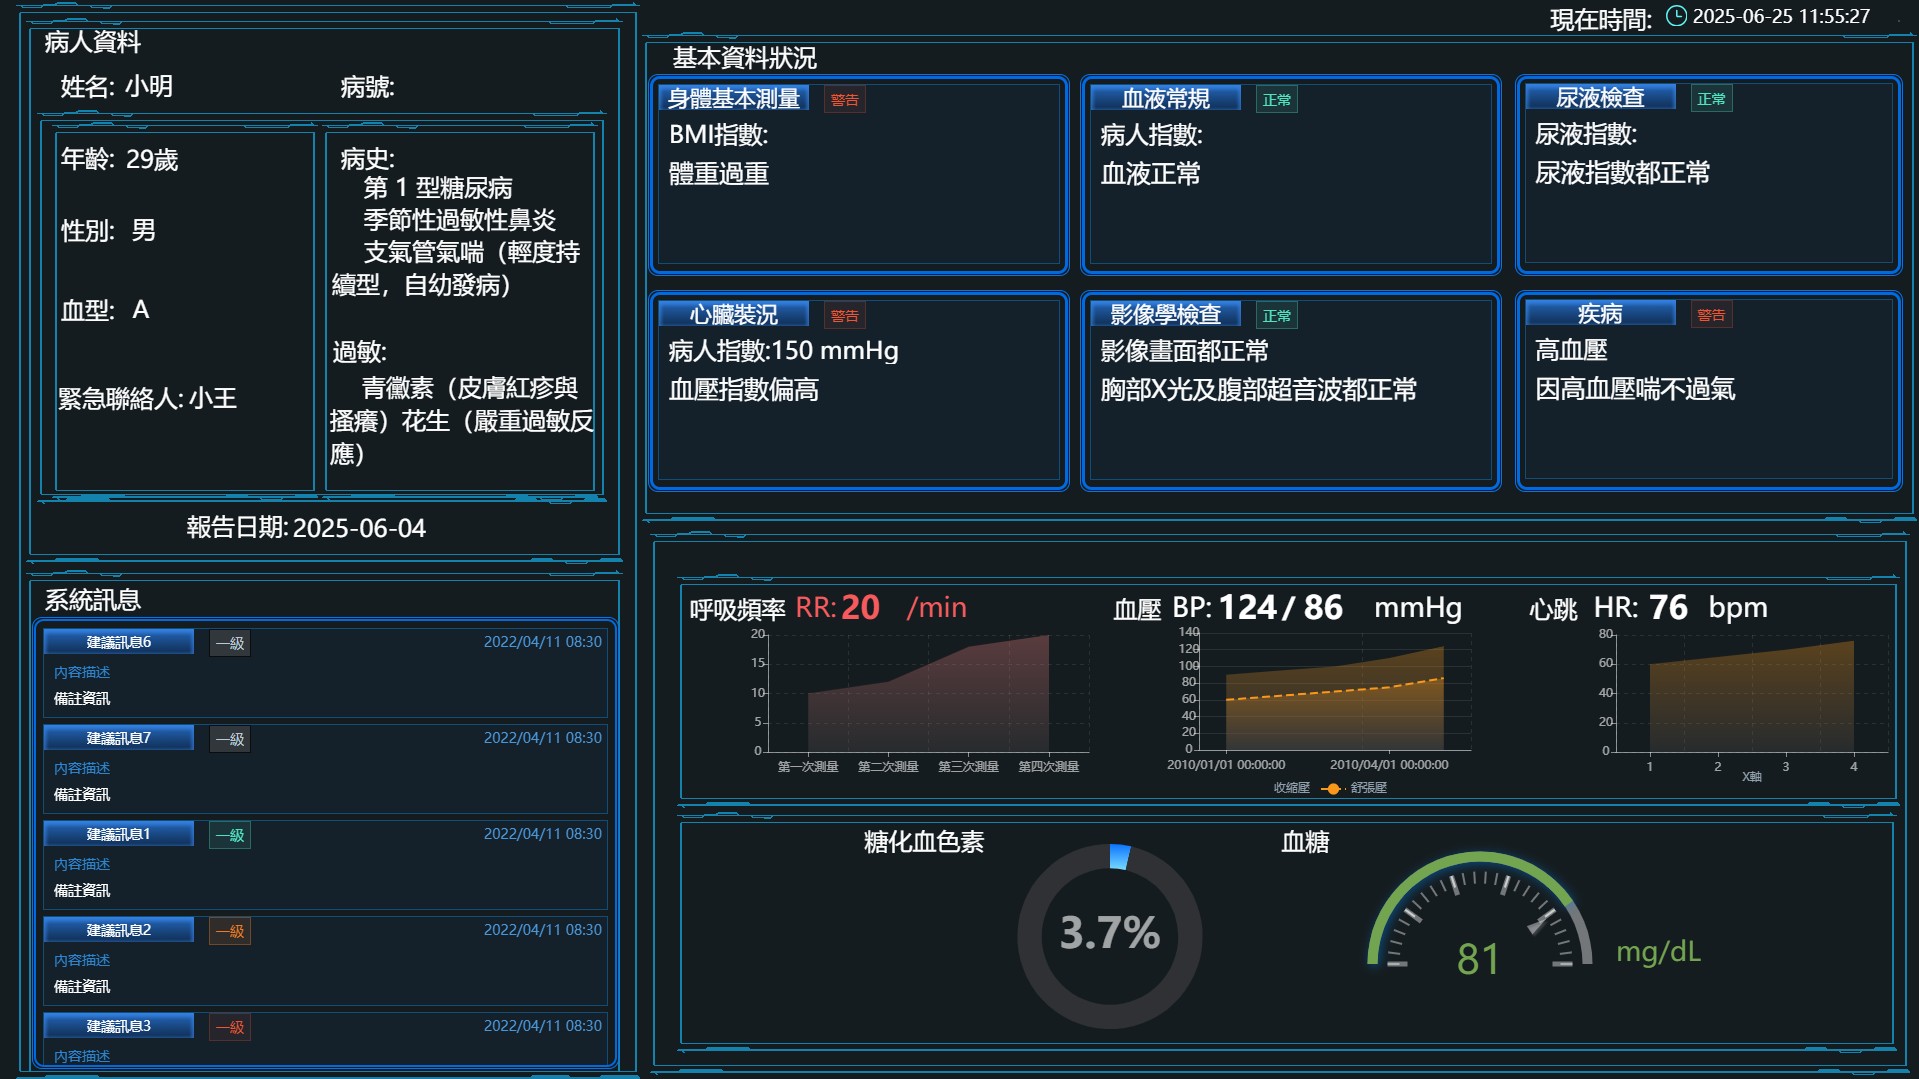Click the orange 一級 badge of 建議訊息2
1919x1079 pixels.
[x=230, y=931]
